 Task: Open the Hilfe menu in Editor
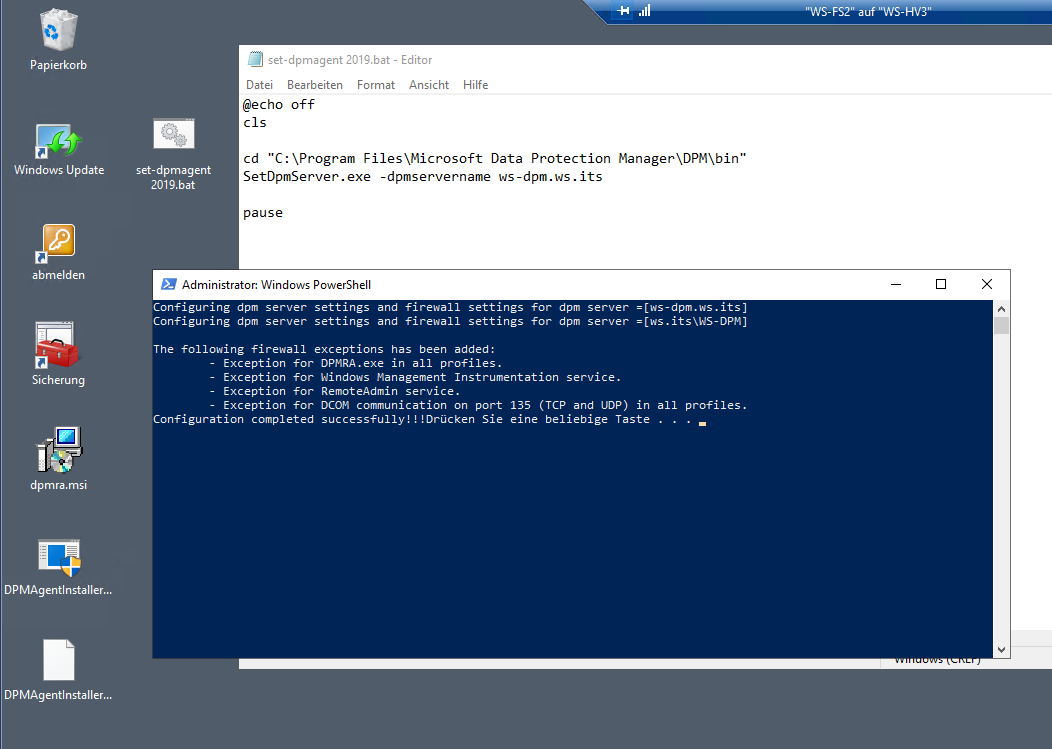coord(475,85)
